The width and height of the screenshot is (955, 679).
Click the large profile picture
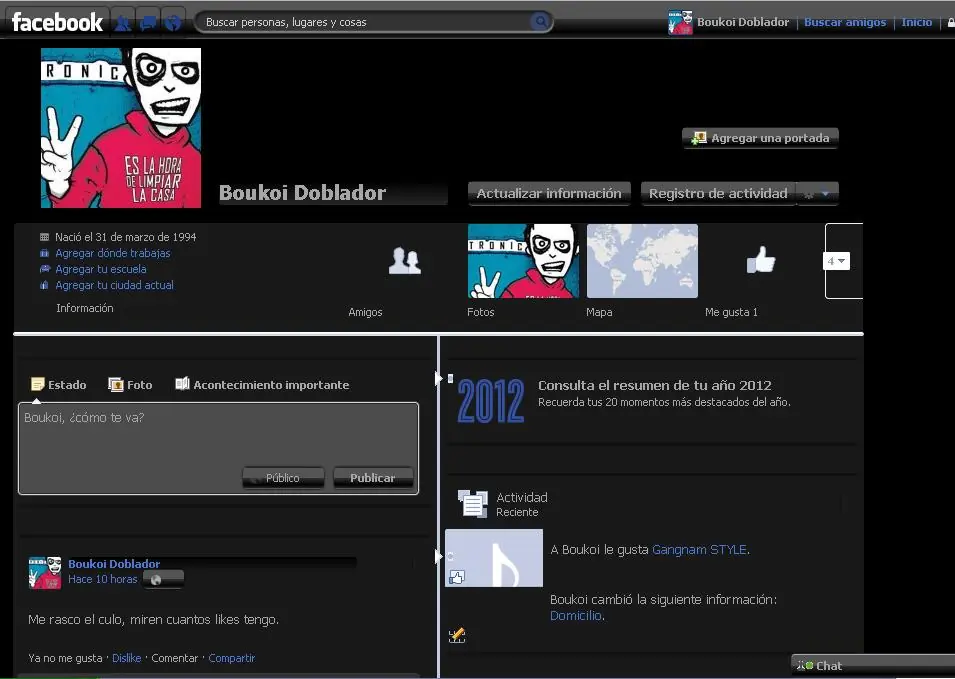click(121, 128)
